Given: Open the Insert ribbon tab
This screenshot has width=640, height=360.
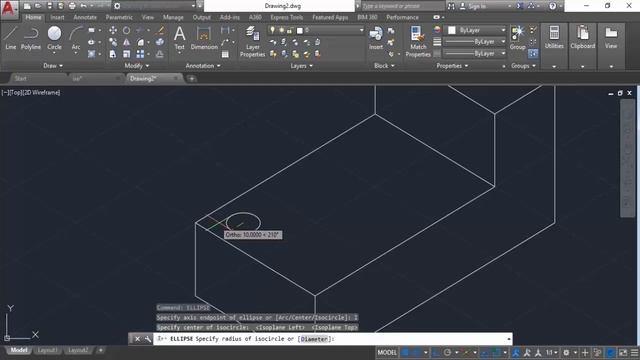Looking at the screenshot, I should coord(57,17).
